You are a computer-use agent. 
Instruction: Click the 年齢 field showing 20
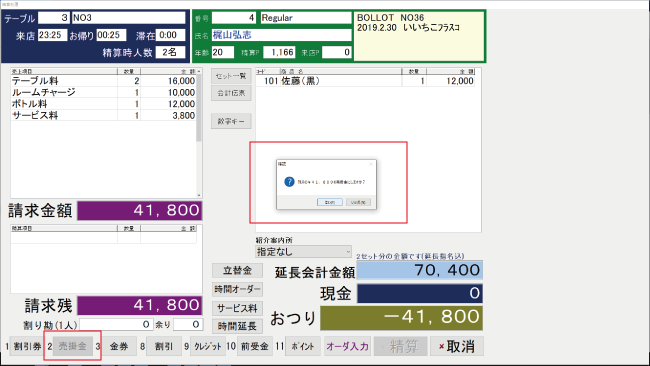(x=223, y=52)
